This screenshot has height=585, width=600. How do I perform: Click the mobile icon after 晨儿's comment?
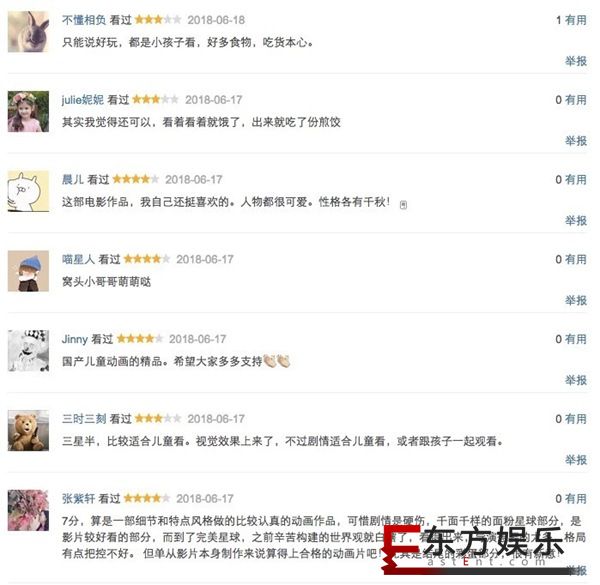pos(403,205)
